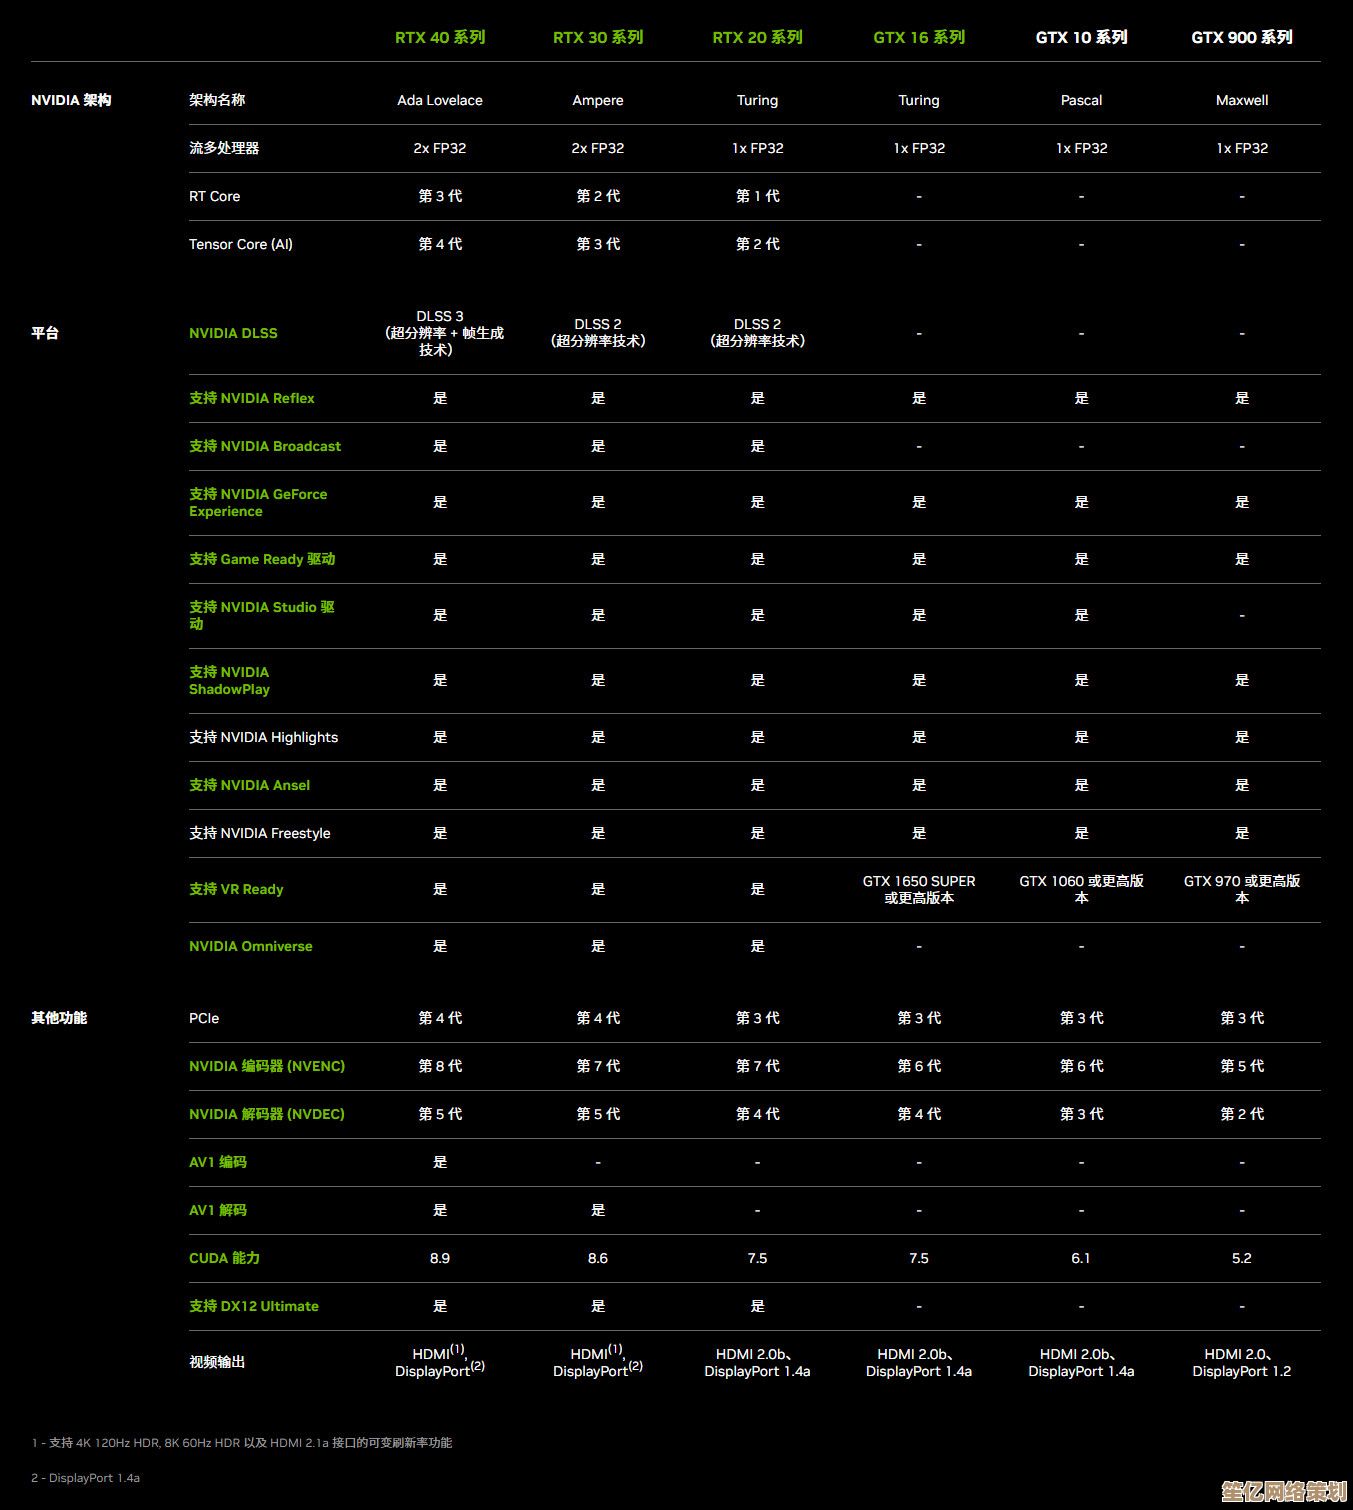The width and height of the screenshot is (1353, 1510).
Task: Click the Ampere architecture cell
Action: (x=598, y=100)
